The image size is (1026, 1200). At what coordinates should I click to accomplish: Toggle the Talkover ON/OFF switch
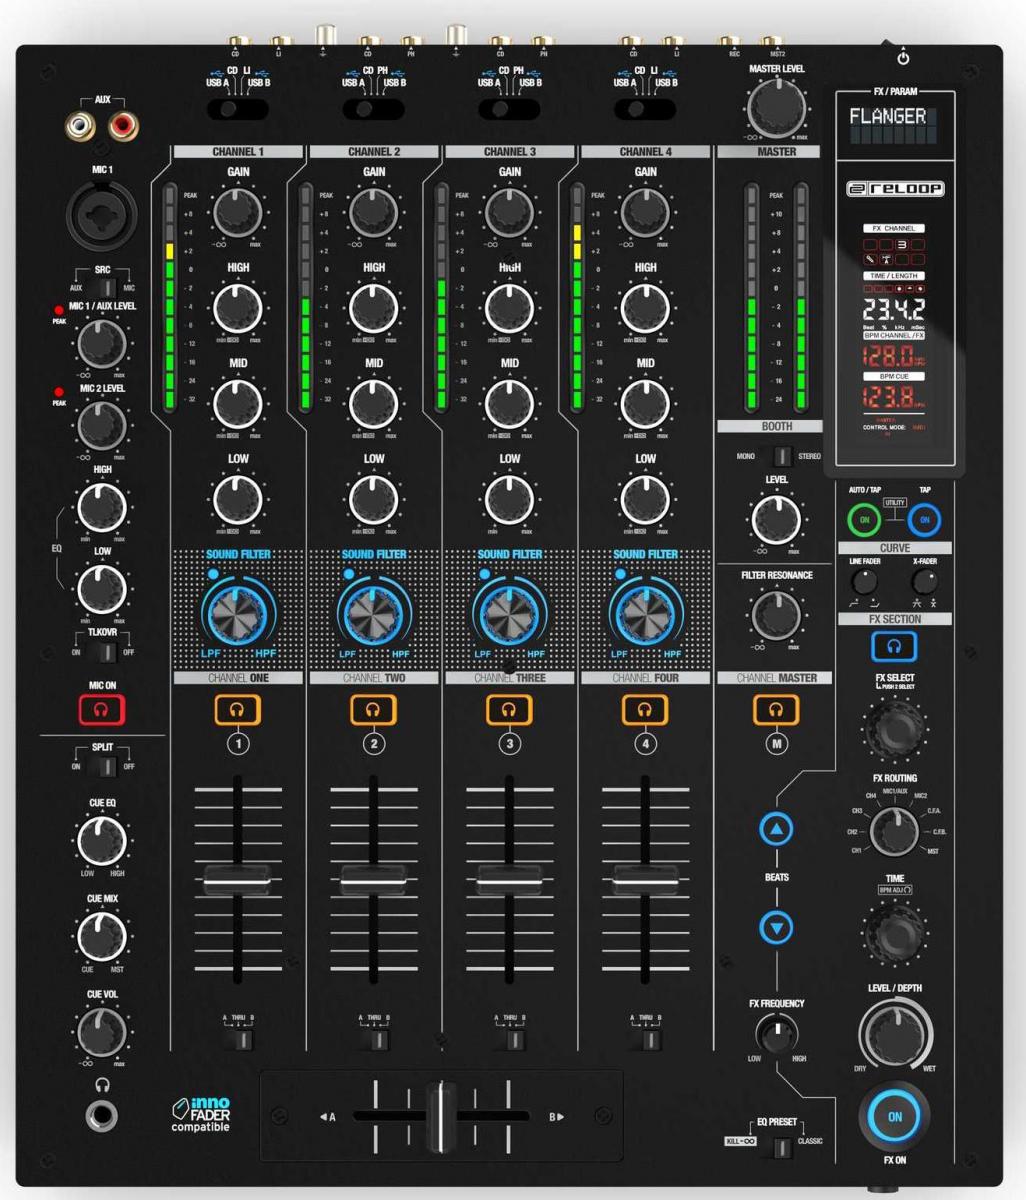[x=103, y=653]
